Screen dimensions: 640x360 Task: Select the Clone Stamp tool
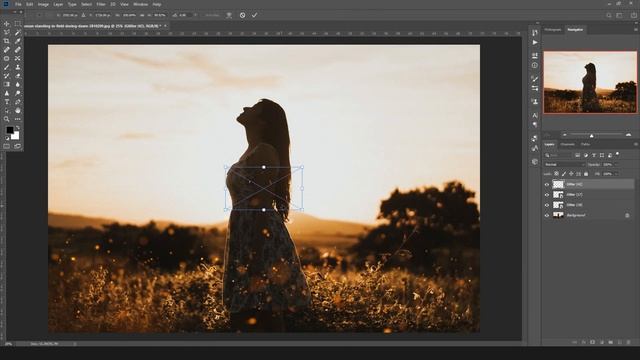(18, 67)
